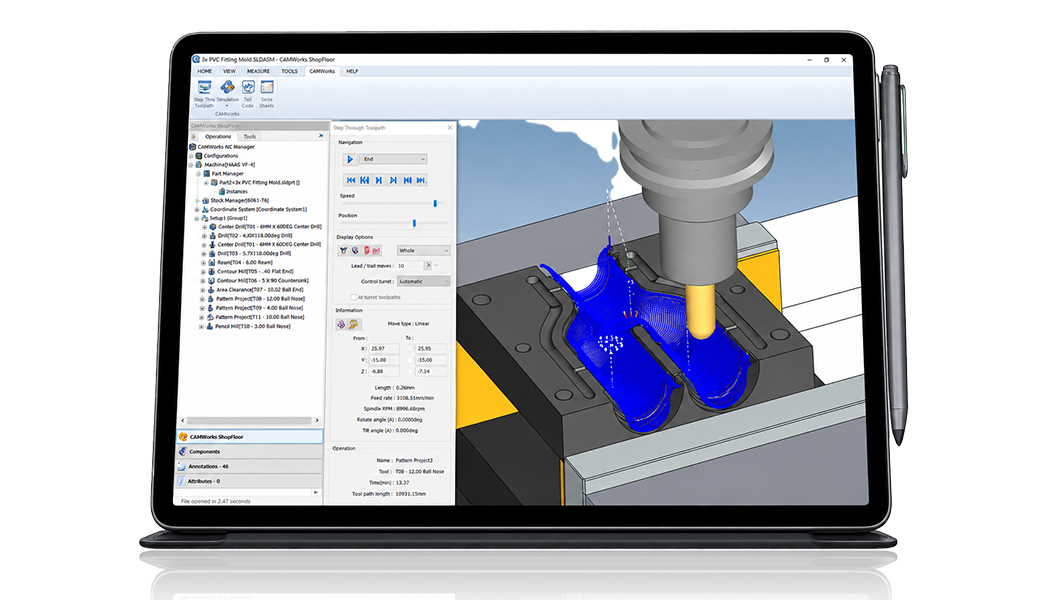This screenshot has width=1044, height=600.
Task: Click the Components pane icon
Action: point(182,451)
